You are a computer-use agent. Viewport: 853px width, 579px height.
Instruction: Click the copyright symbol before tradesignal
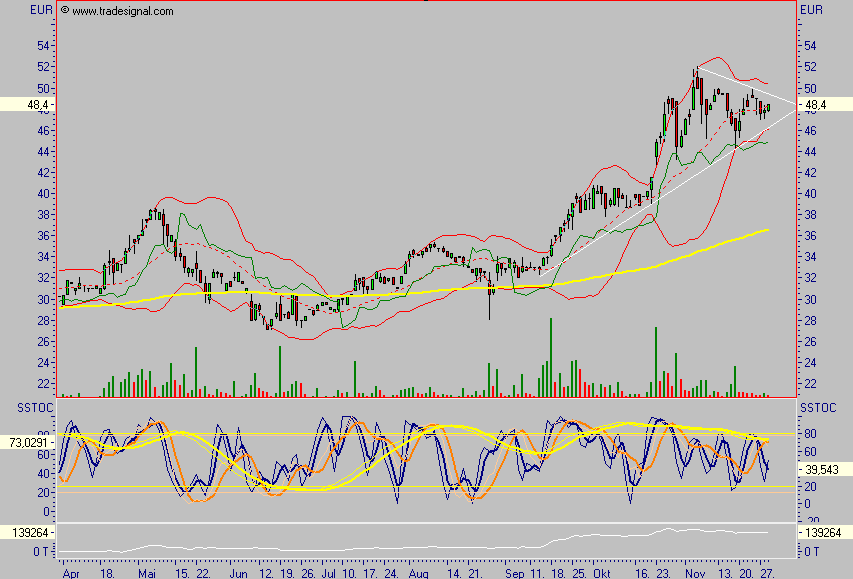pos(65,11)
